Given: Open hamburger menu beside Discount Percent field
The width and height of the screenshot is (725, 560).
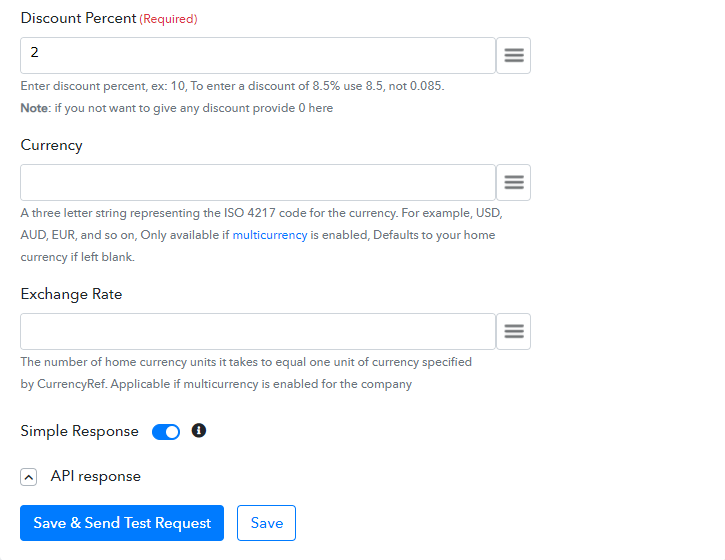Looking at the screenshot, I should click(513, 55).
